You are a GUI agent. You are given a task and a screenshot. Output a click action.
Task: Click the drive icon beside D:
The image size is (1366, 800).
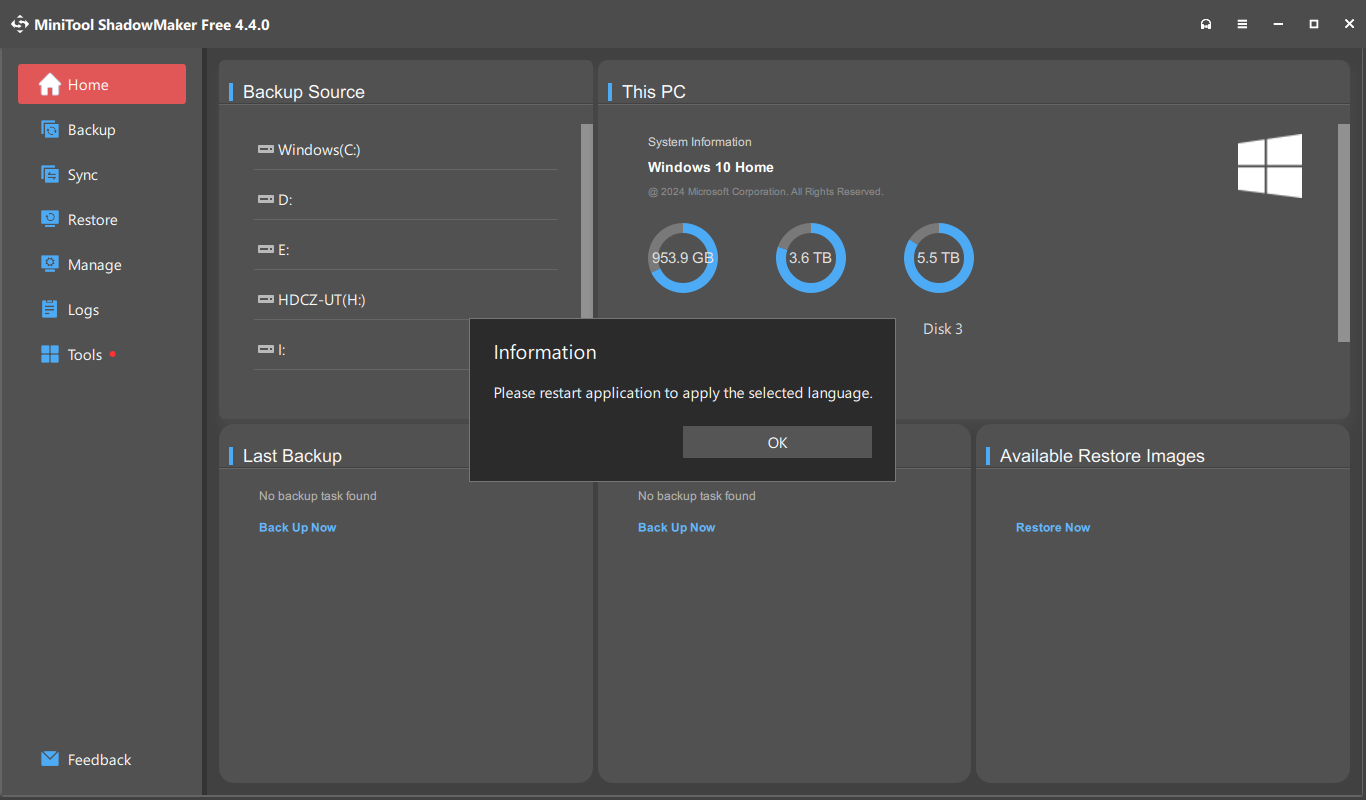pos(266,199)
